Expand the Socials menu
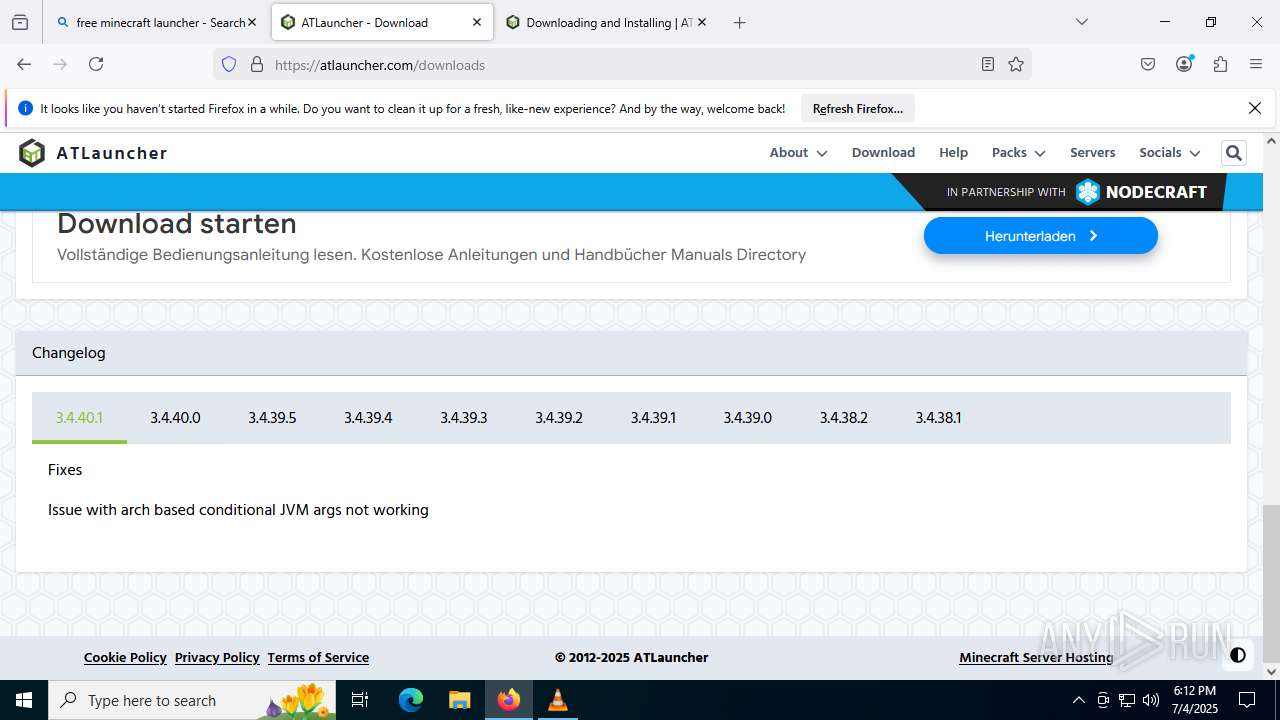The width and height of the screenshot is (1280, 720). [1169, 152]
